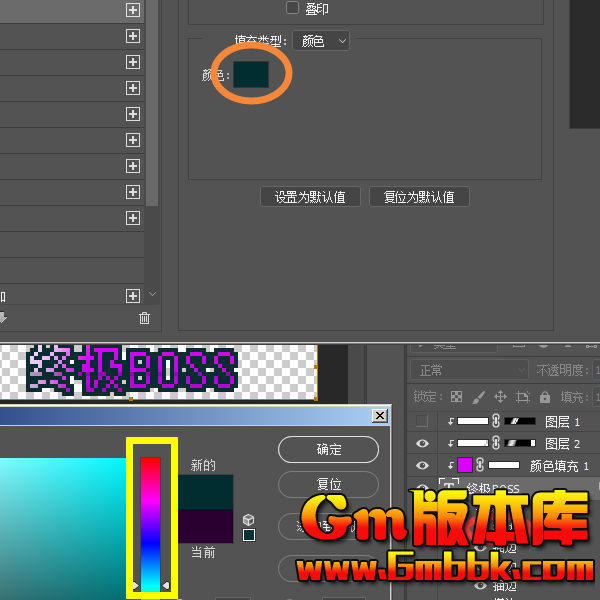Click the hue spectrum slider bar
The height and width of the screenshot is (600, 600).
[151, 520]
